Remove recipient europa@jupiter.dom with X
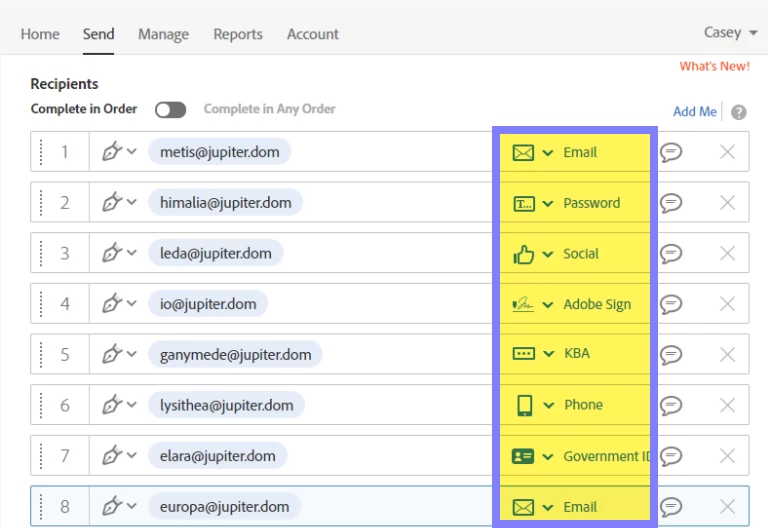This screenshot has height=528, width=768. [x=727, y=506]
